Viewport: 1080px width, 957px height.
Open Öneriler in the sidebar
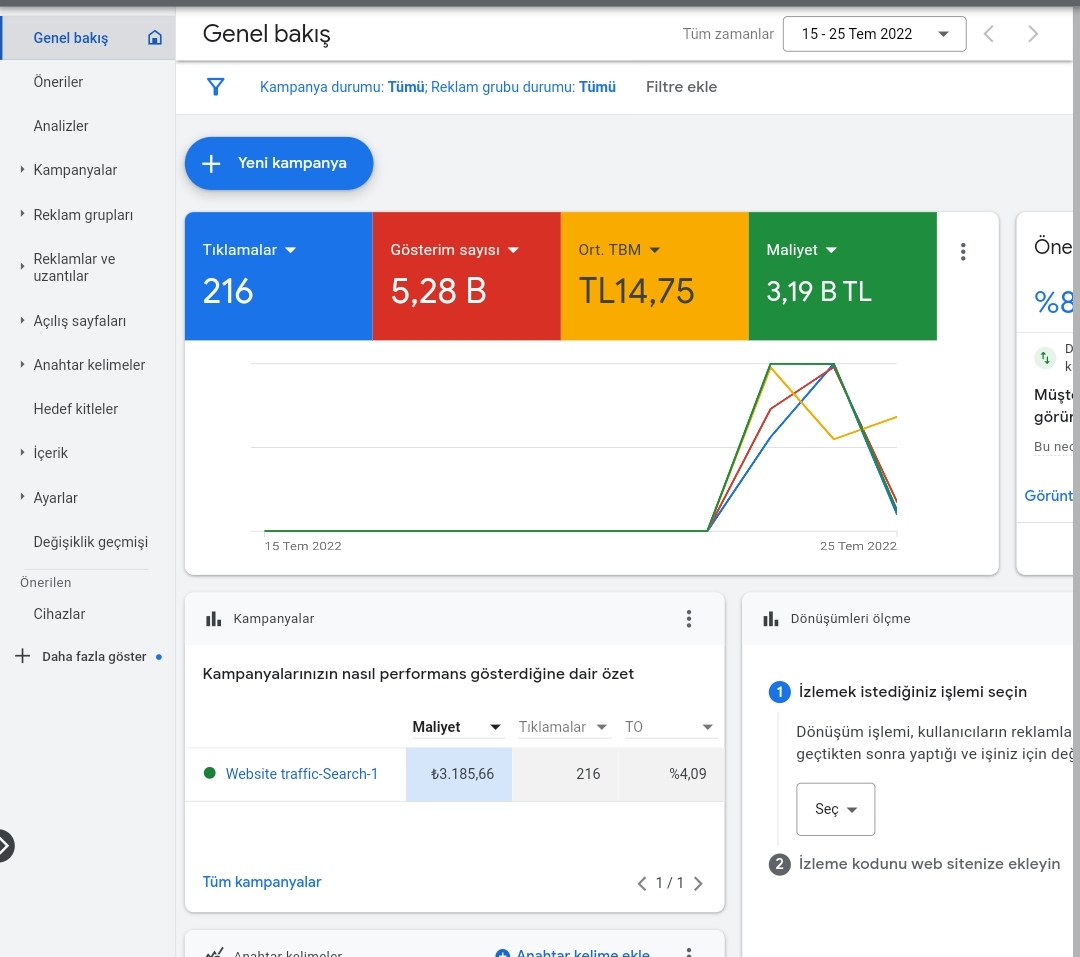58,82
